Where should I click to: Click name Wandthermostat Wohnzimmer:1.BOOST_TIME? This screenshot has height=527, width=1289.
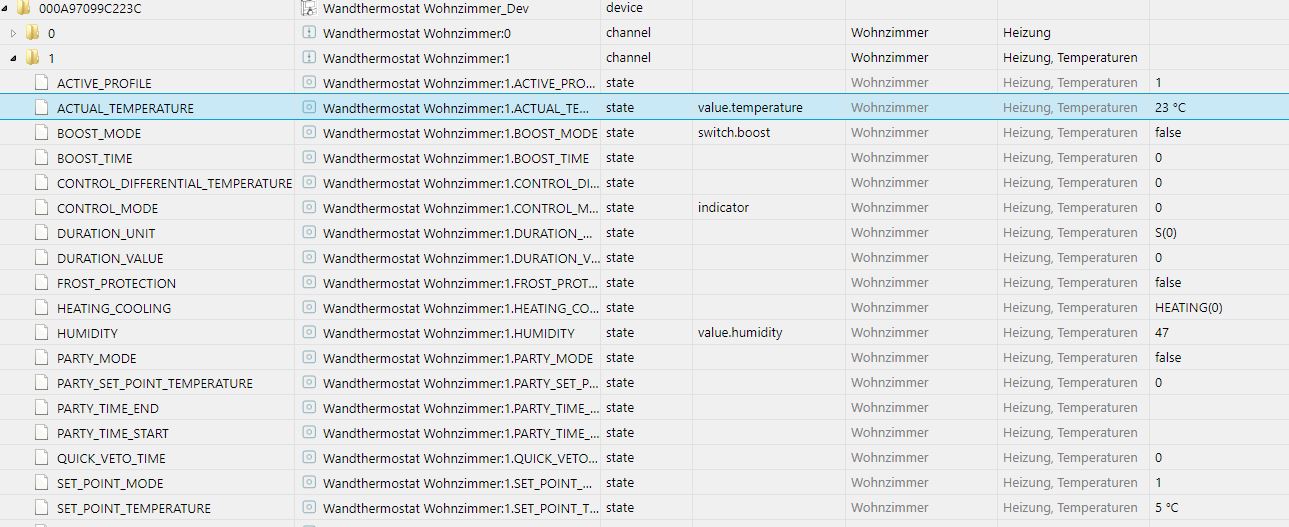pos(456,157)
